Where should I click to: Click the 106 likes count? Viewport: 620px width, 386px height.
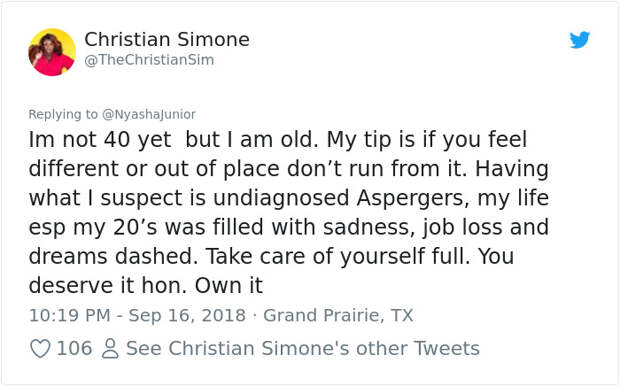point(74,348)
